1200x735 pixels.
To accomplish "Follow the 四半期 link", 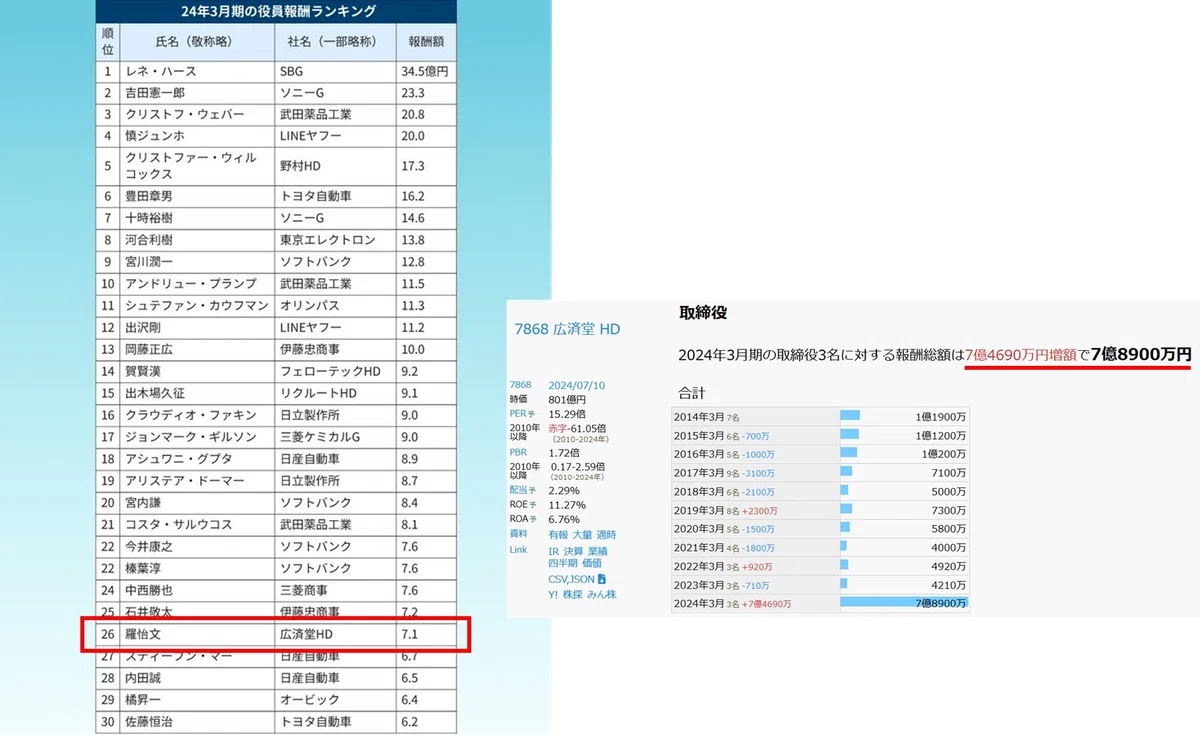I will (x=563, y=563).
